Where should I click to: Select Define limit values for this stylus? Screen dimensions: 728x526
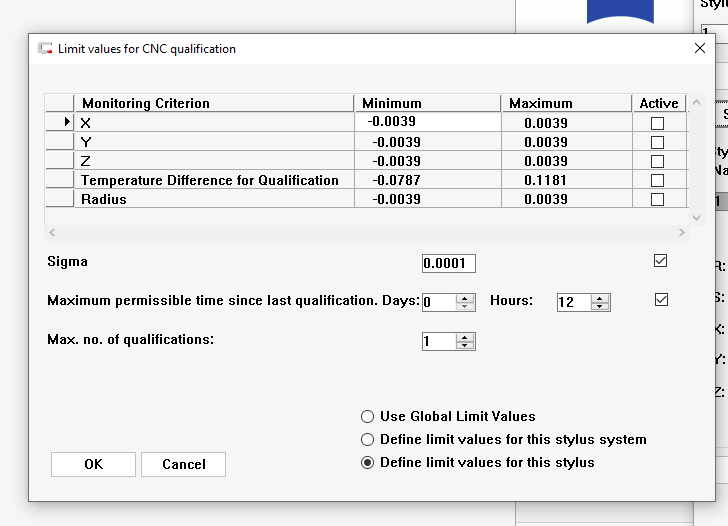(x=368, y=462)
